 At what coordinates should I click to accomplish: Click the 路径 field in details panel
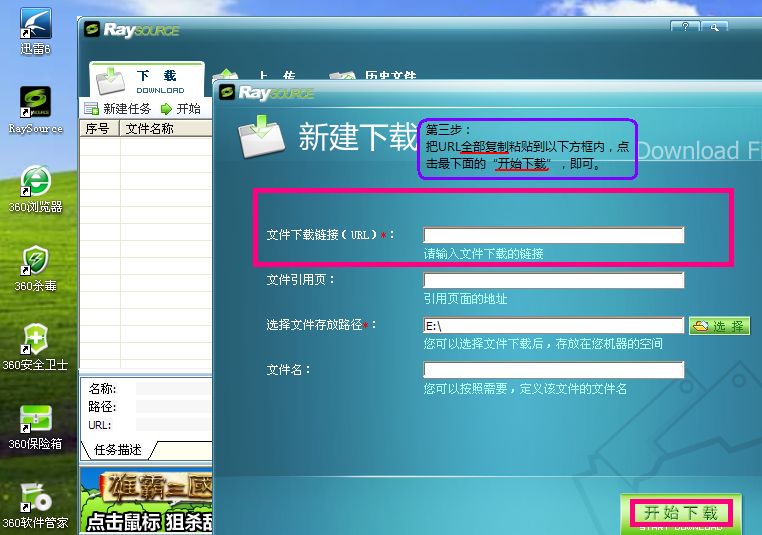(x=173, y=407)
